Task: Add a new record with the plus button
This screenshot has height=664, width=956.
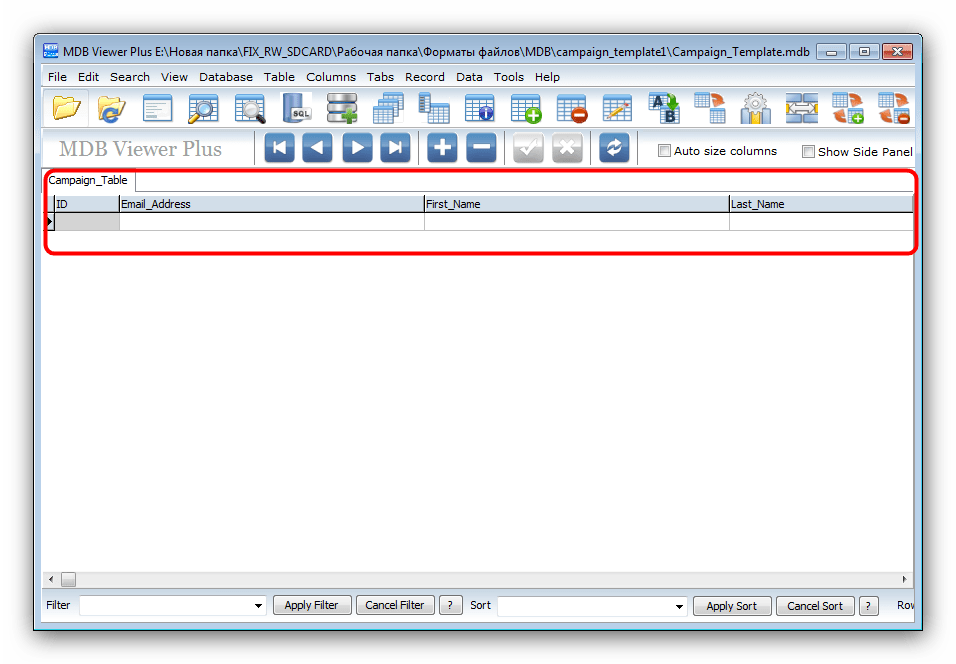Action: coord(442,149)
